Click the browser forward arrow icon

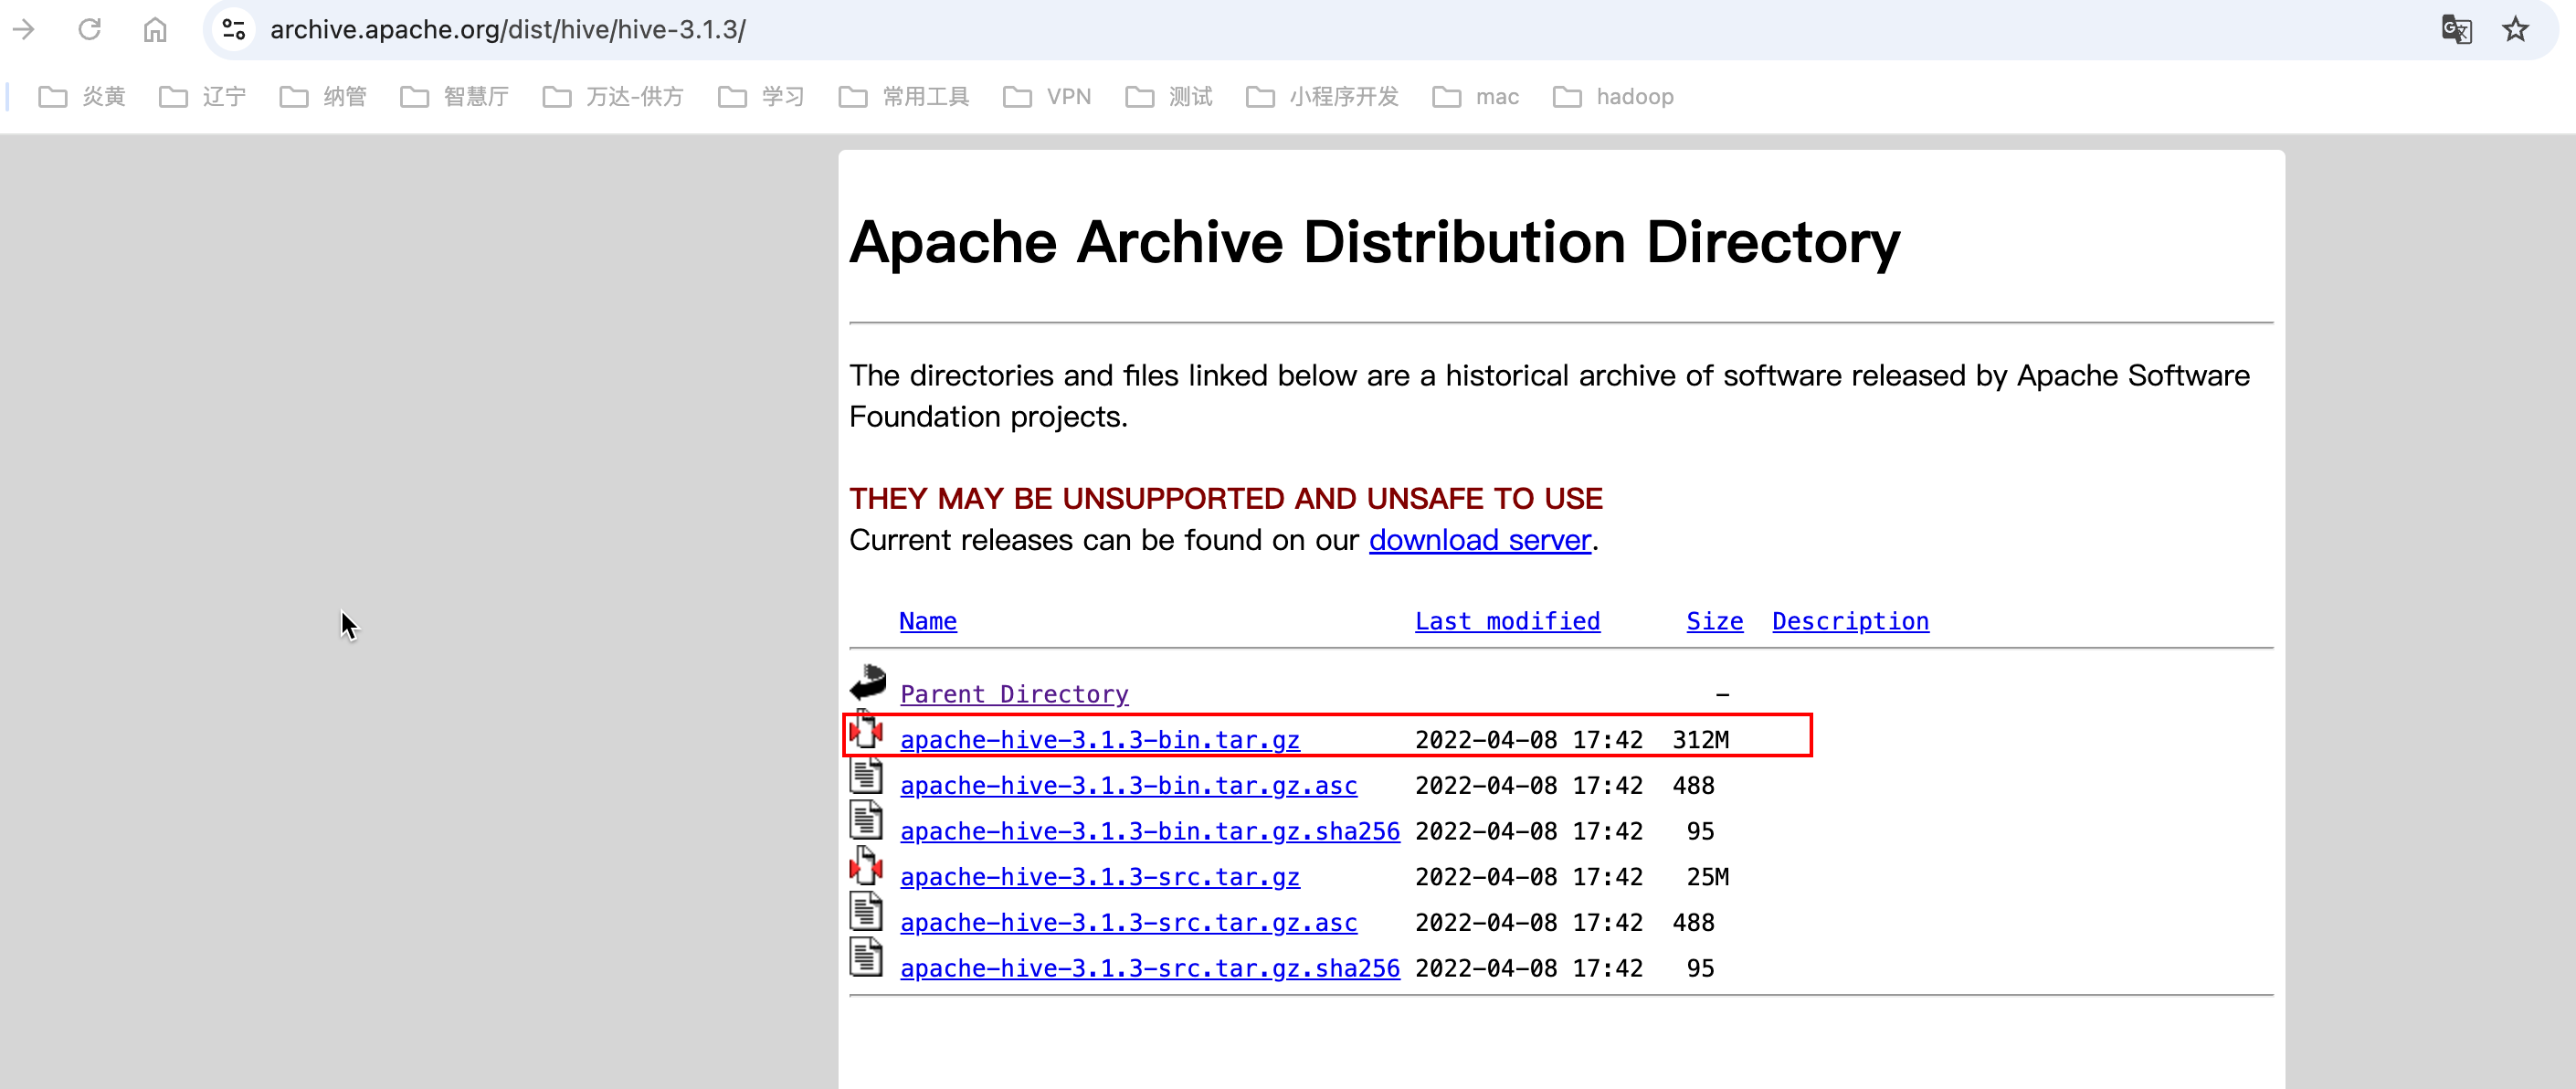point(24,30)
